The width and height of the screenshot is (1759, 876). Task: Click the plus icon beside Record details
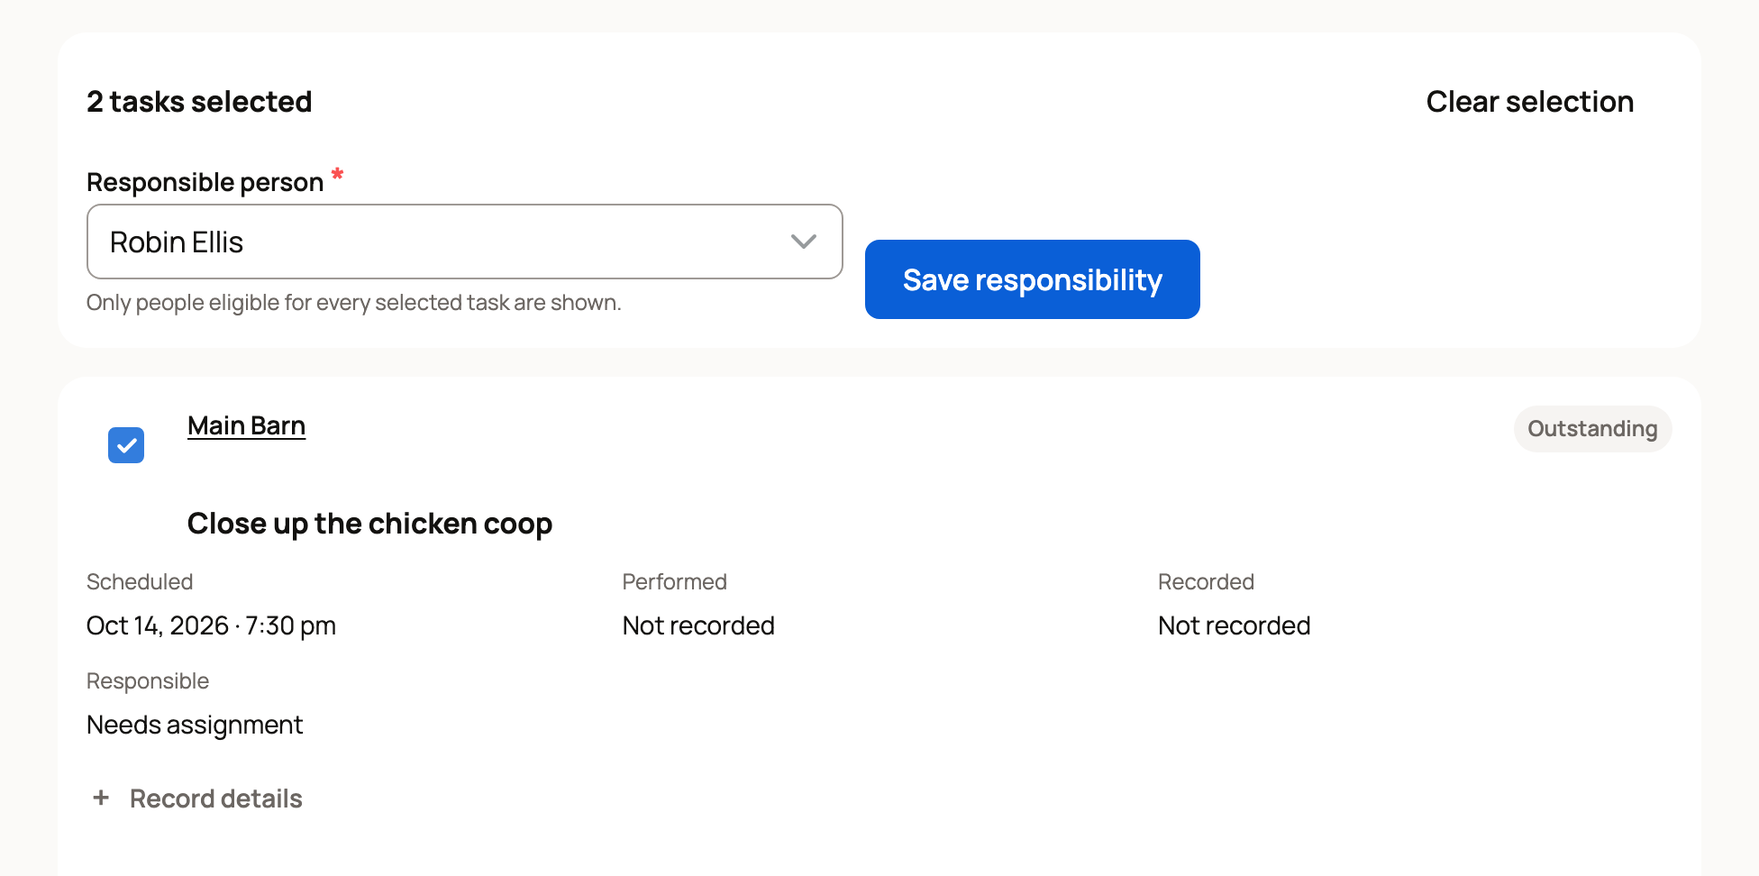click(x=101, y=798)
